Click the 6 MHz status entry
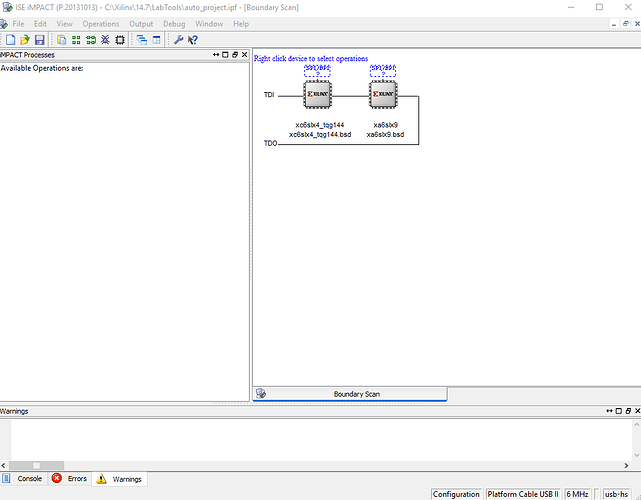The width and height of the screenshot is (641, 500). click(x=577, y=494)
